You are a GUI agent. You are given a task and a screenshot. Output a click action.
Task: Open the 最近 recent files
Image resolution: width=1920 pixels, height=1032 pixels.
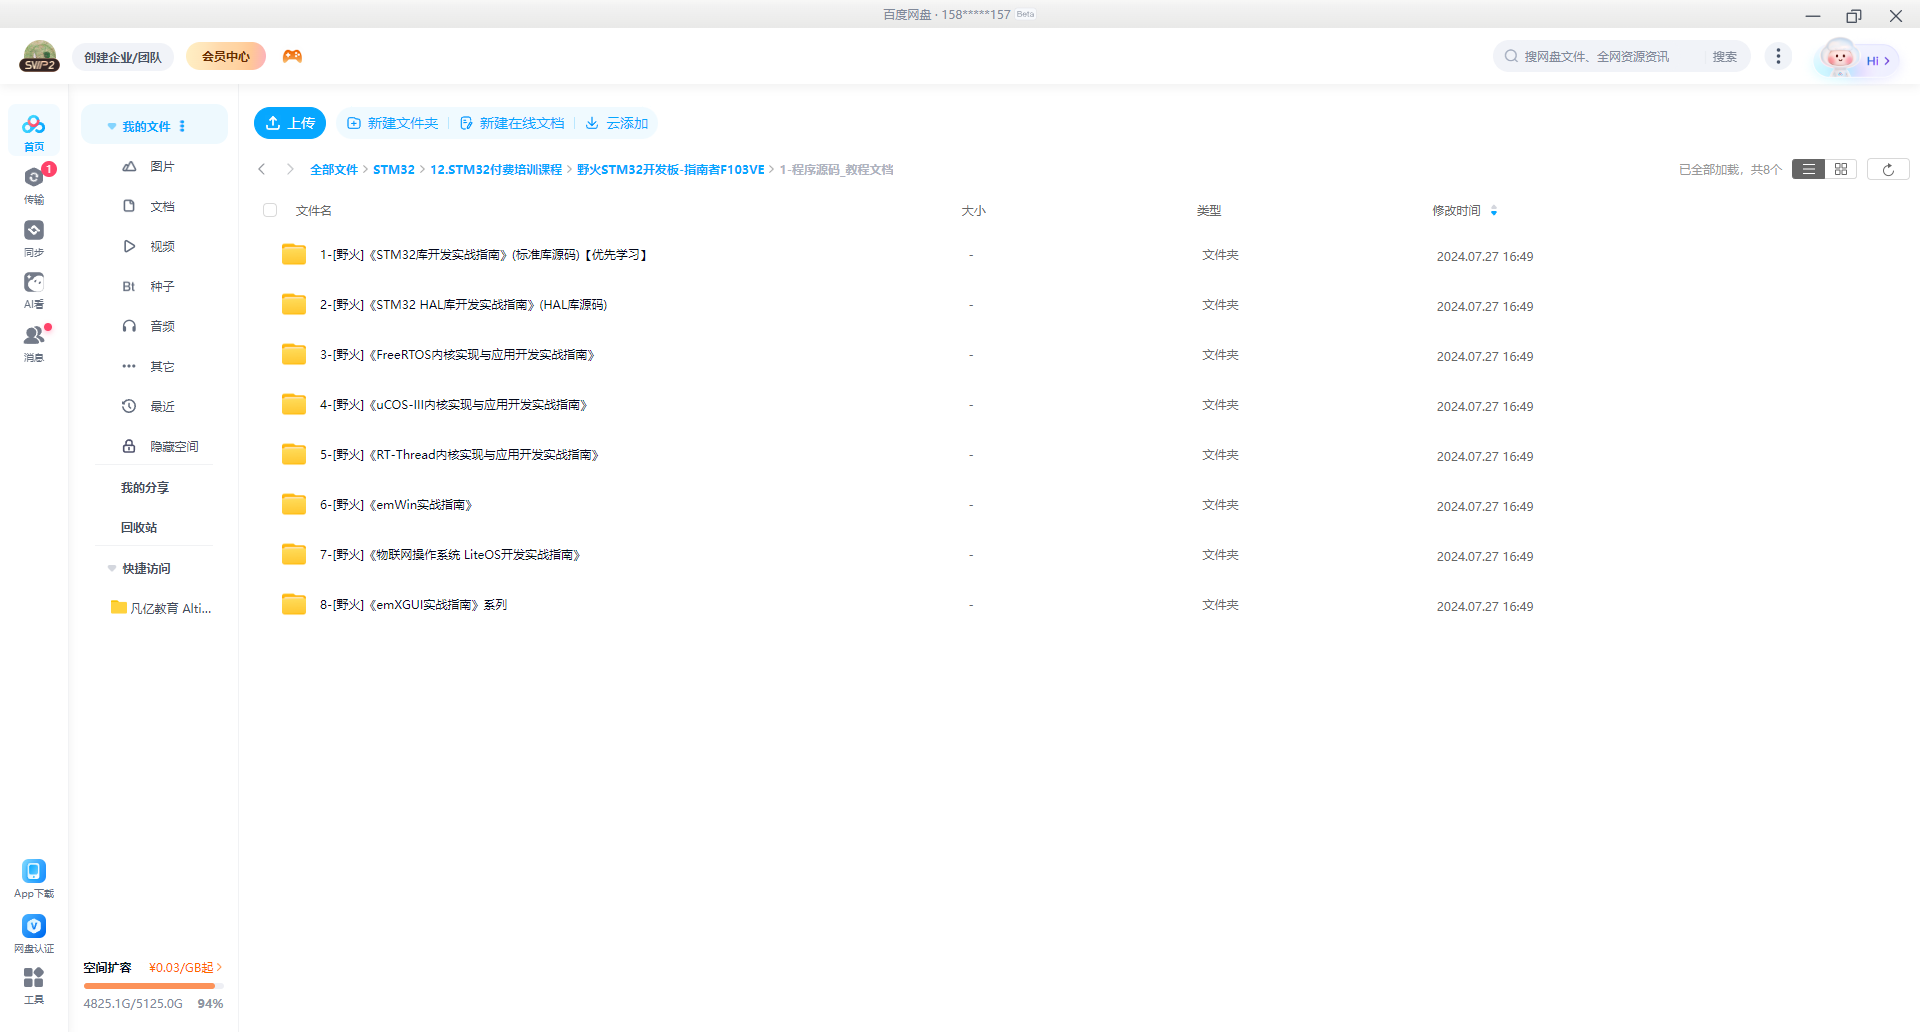pyautogui.click(x=155, y=406)
